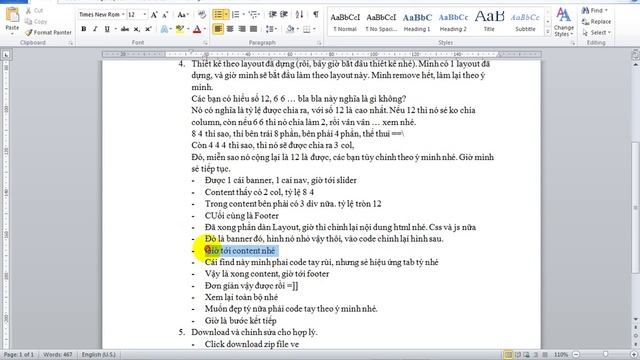
Task: Toggle Subscript formatting
Action: [x=137, y=29]
